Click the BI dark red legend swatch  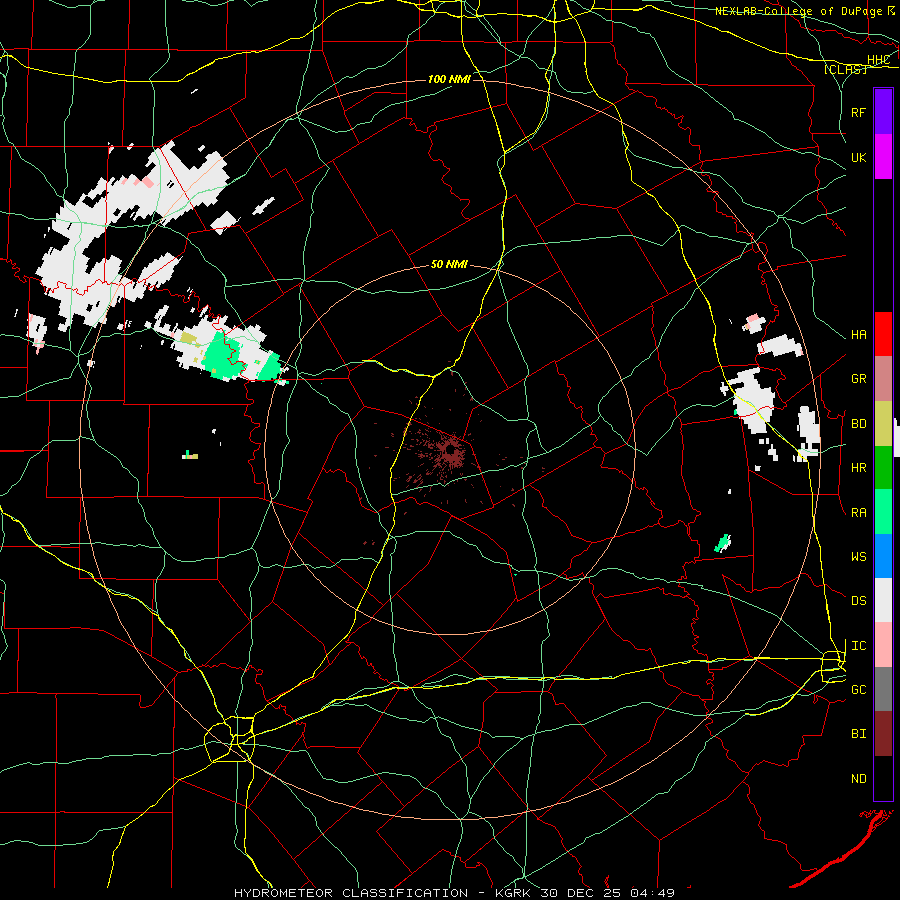pyautogui.click(x=883, y=734)
